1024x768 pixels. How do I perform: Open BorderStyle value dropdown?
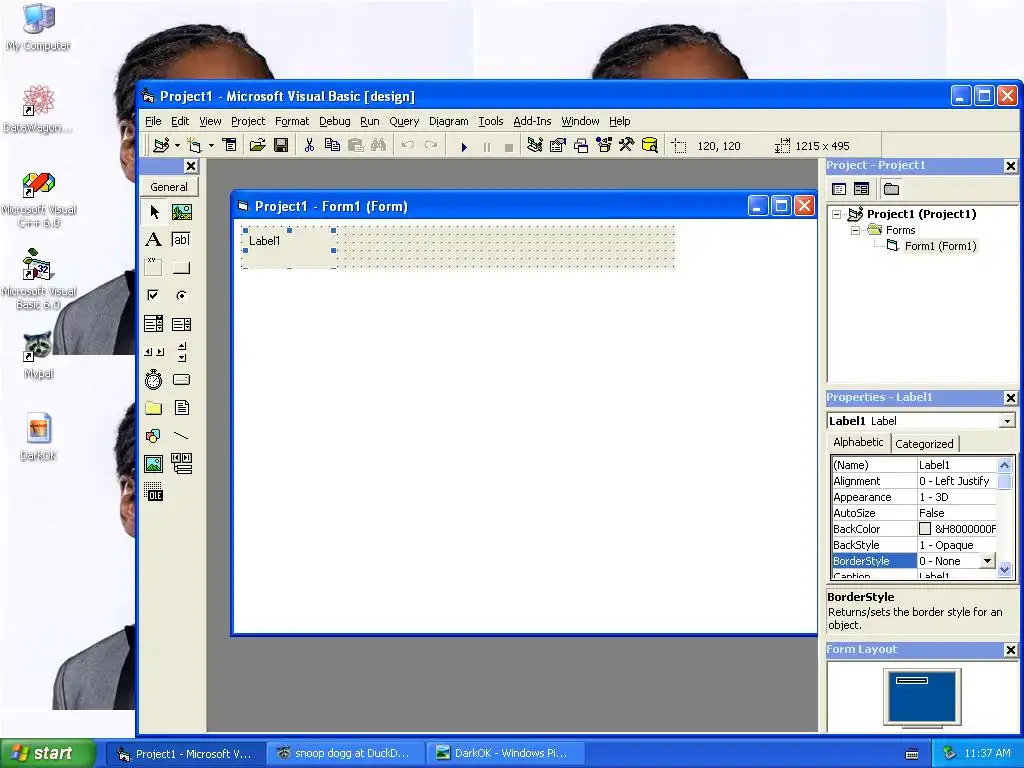pos(987,560)
